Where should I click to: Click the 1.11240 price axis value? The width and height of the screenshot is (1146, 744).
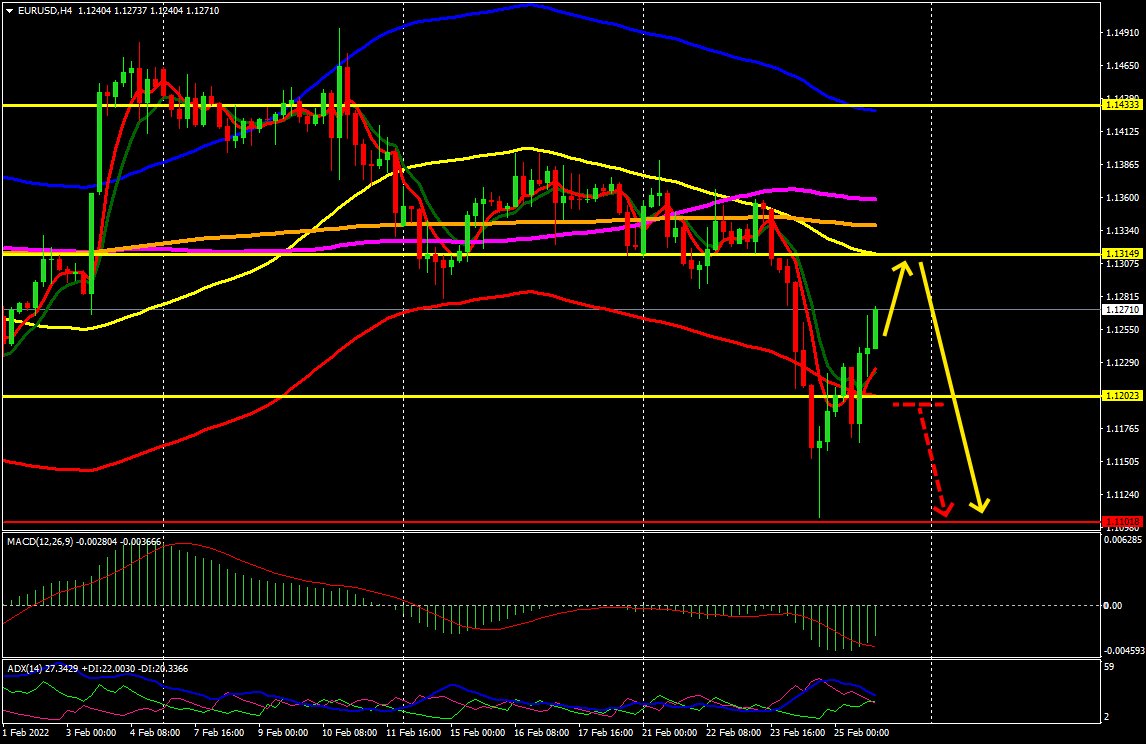pos(1123,494)
